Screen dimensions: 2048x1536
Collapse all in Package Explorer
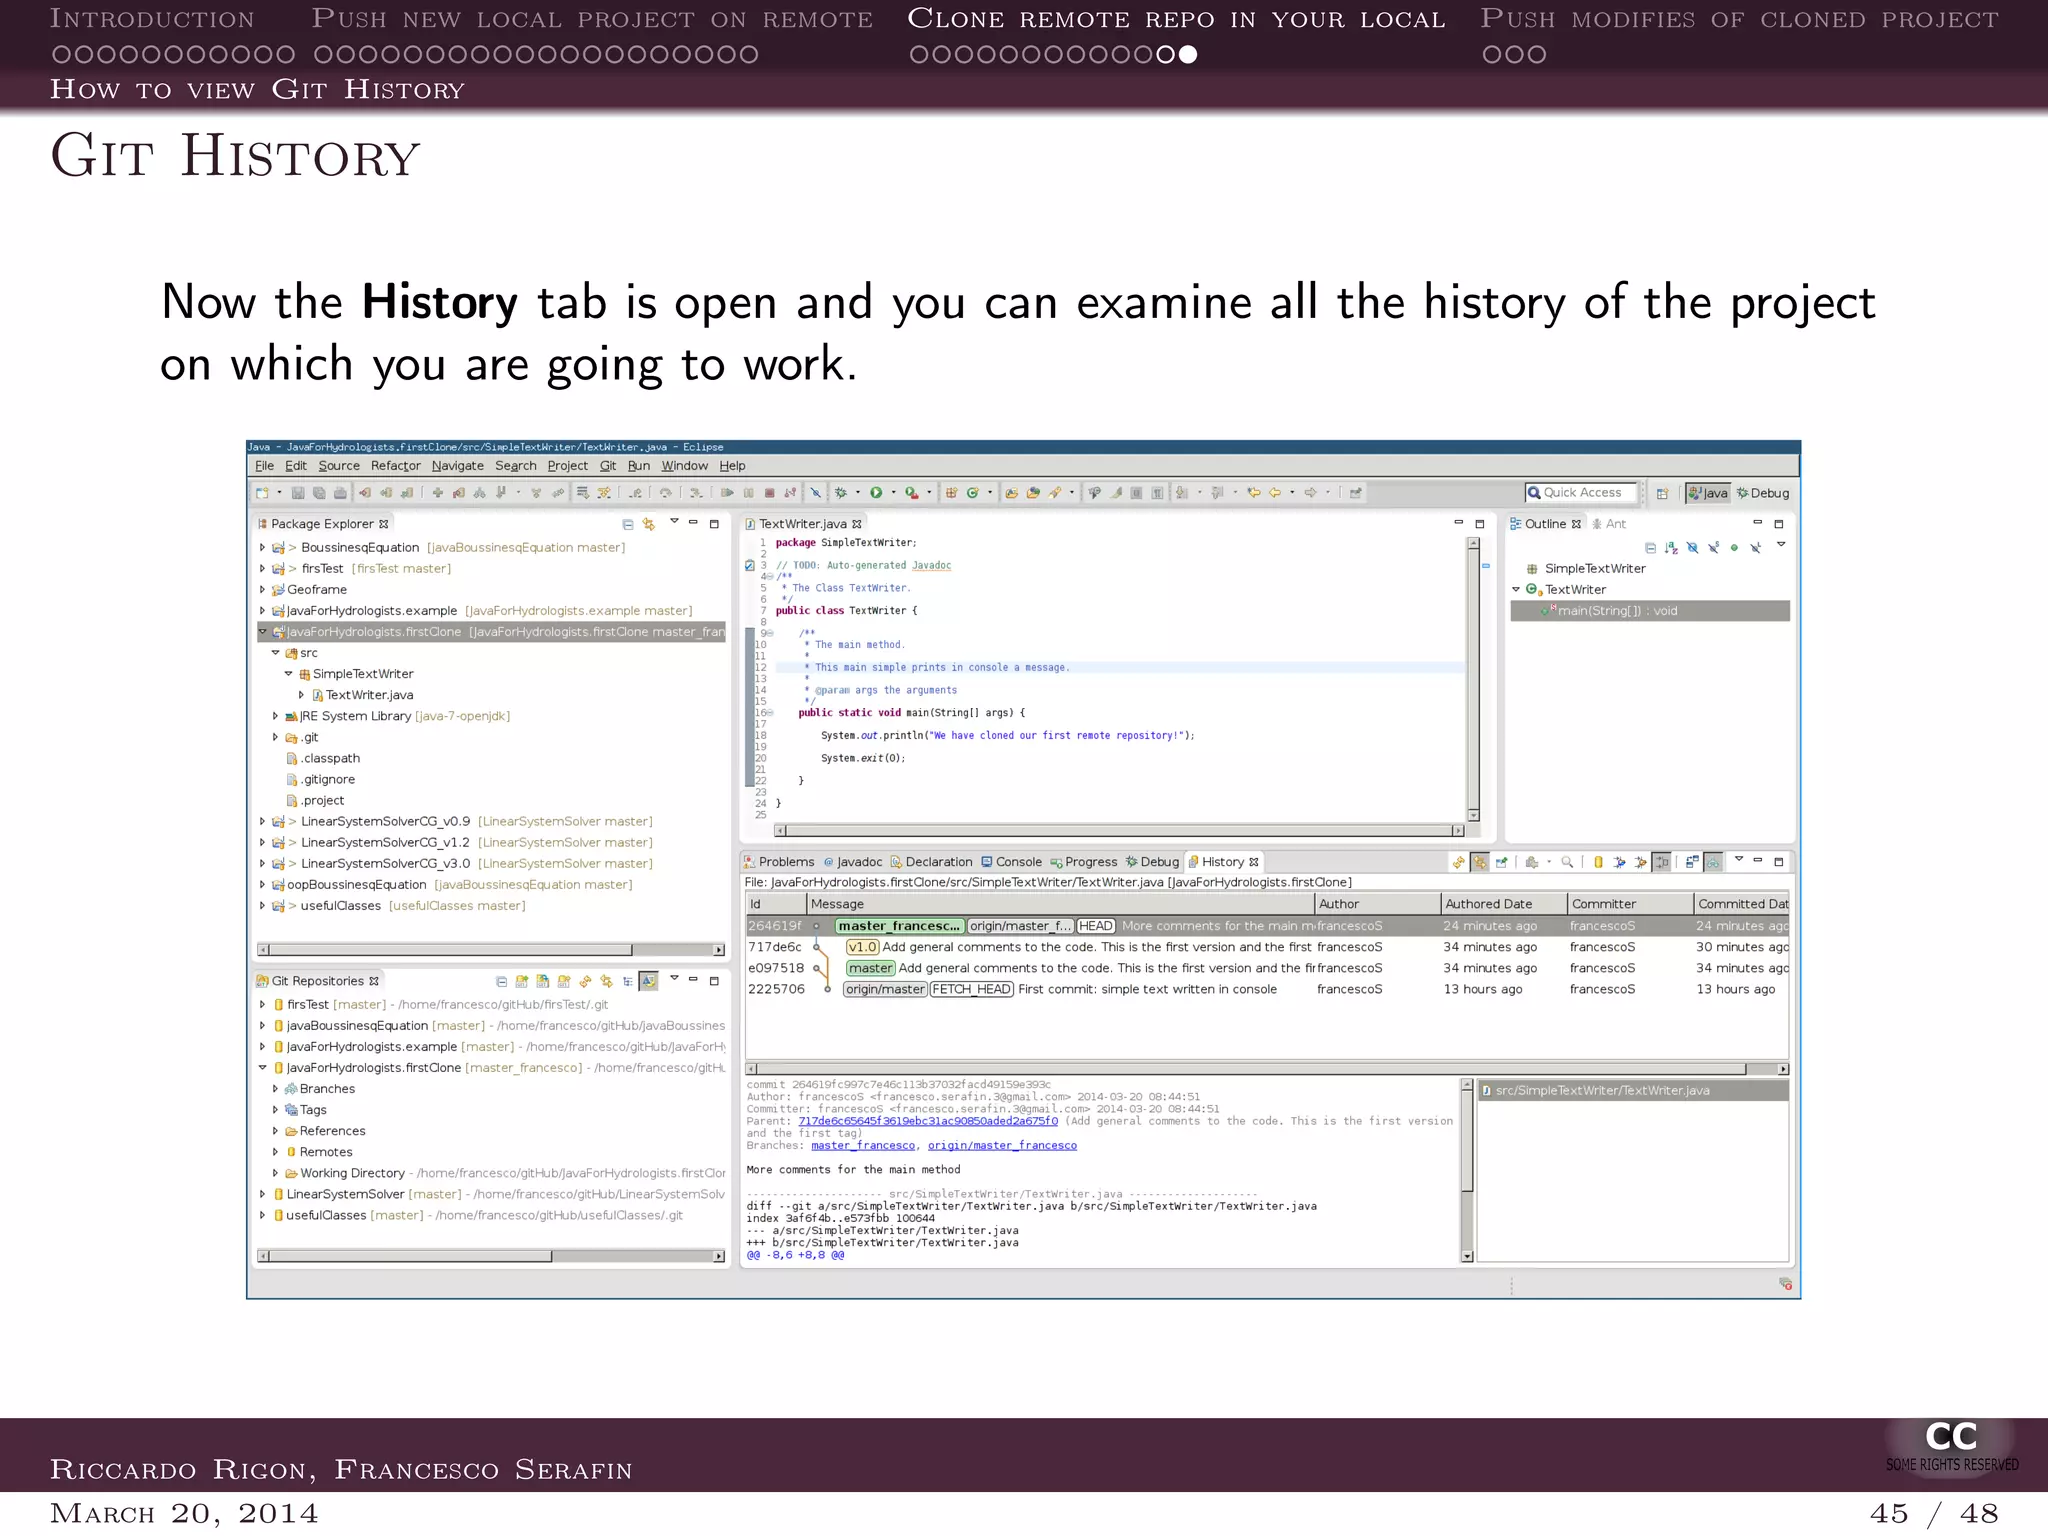tap(628, 524)
